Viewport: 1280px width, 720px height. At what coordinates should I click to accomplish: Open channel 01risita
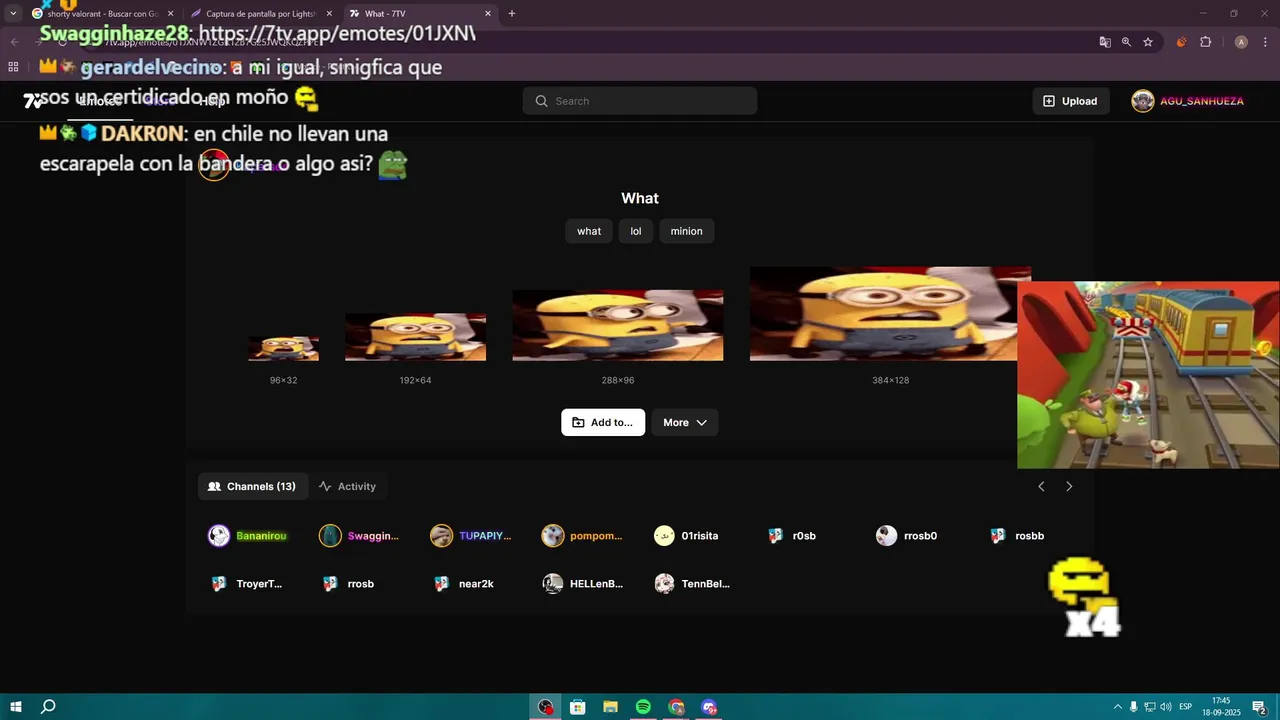point(686,536)
